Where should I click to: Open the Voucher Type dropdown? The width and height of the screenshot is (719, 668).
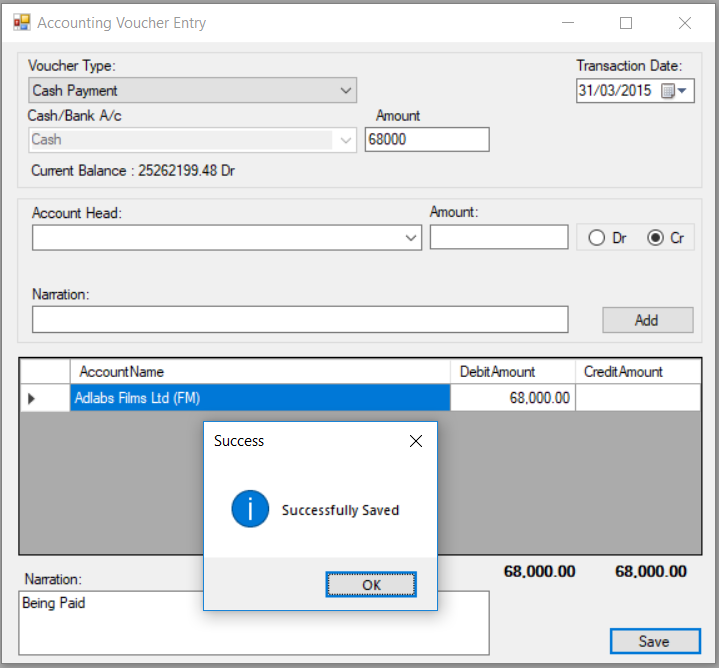coord(346,90)
